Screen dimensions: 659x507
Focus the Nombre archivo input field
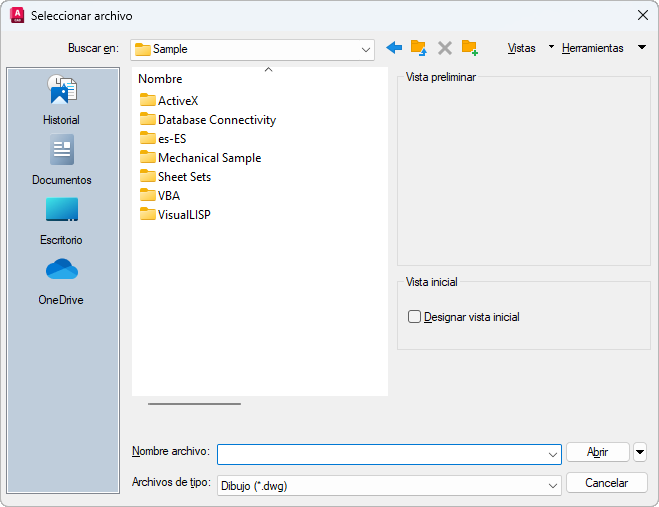389,454
